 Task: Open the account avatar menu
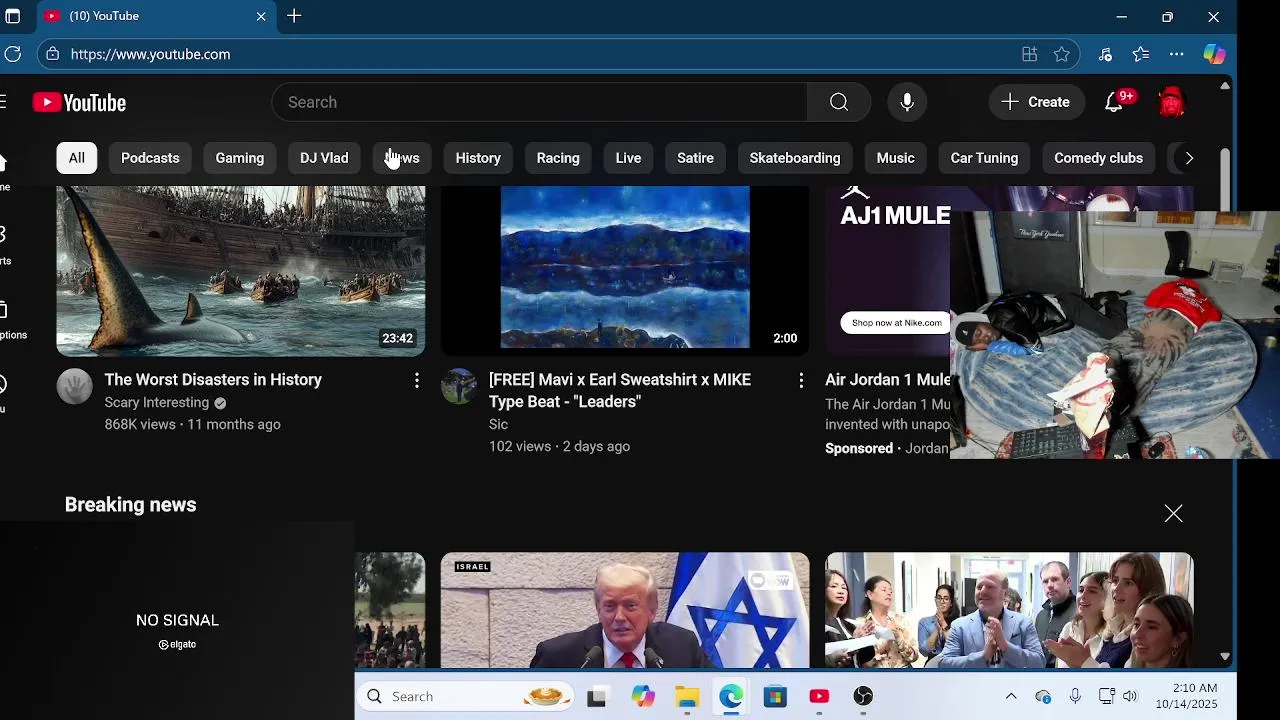(x=1171, y=102)
